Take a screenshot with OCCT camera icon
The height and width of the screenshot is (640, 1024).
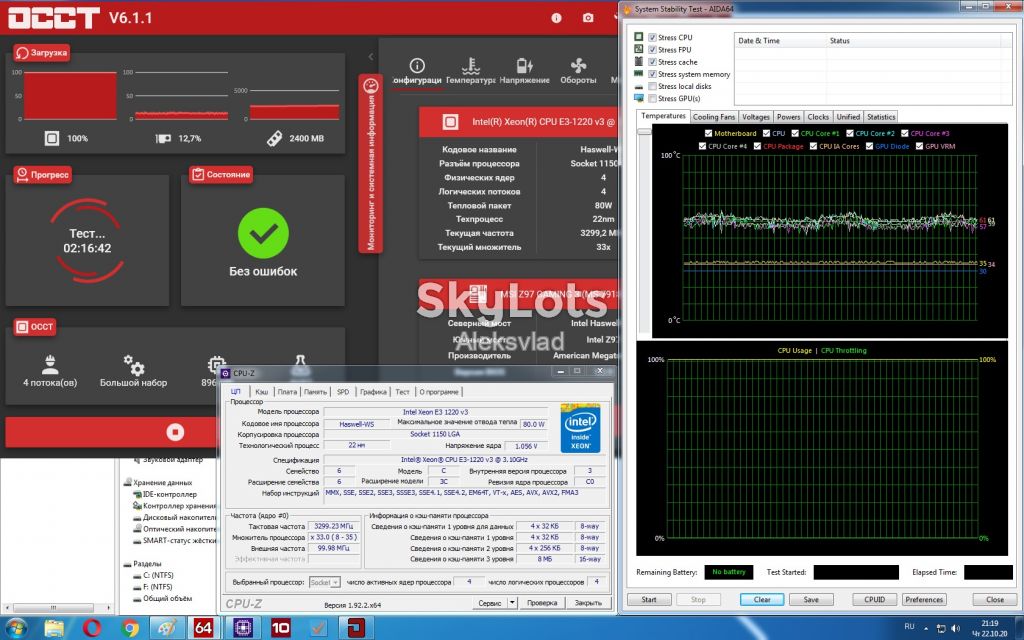pyautogui.click(x=588, y=18)
